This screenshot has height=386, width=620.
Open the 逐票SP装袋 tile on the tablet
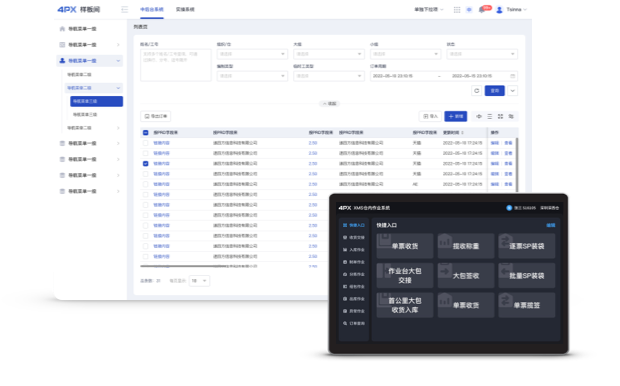pyautogui.click(x=527, y=246)
